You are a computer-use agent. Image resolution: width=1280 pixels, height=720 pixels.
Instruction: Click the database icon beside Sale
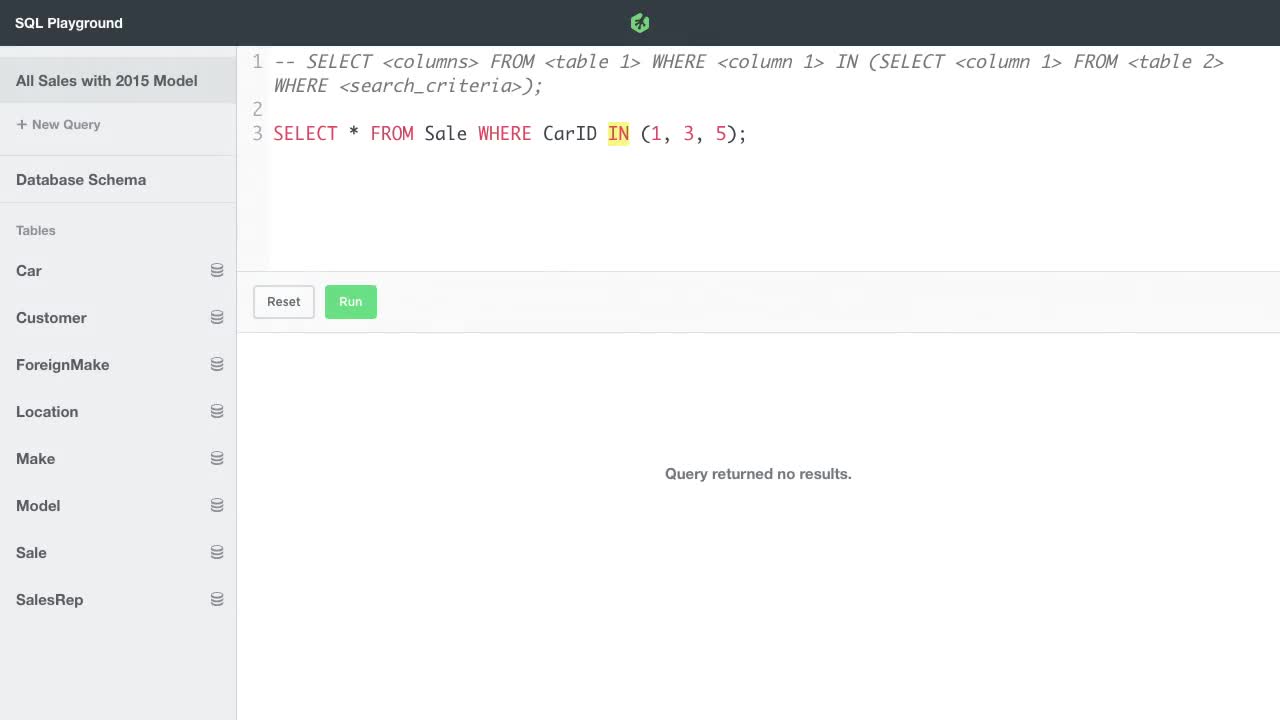tap(217, 552)
